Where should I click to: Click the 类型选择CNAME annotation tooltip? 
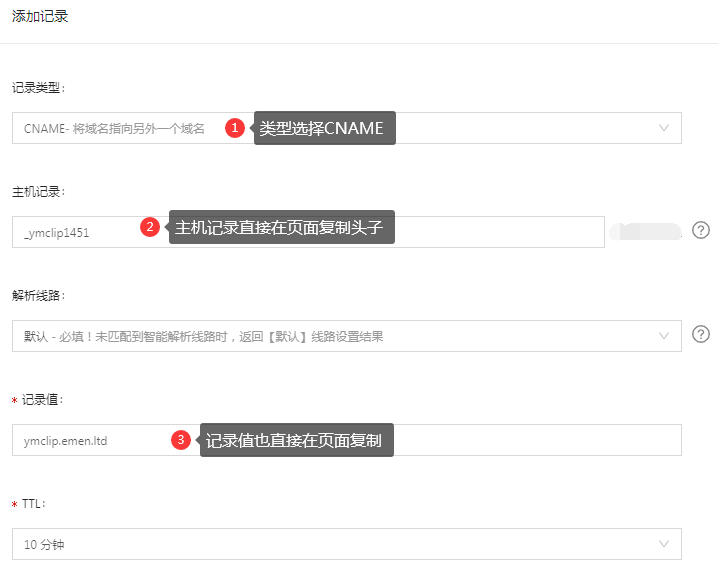point(324,128)
